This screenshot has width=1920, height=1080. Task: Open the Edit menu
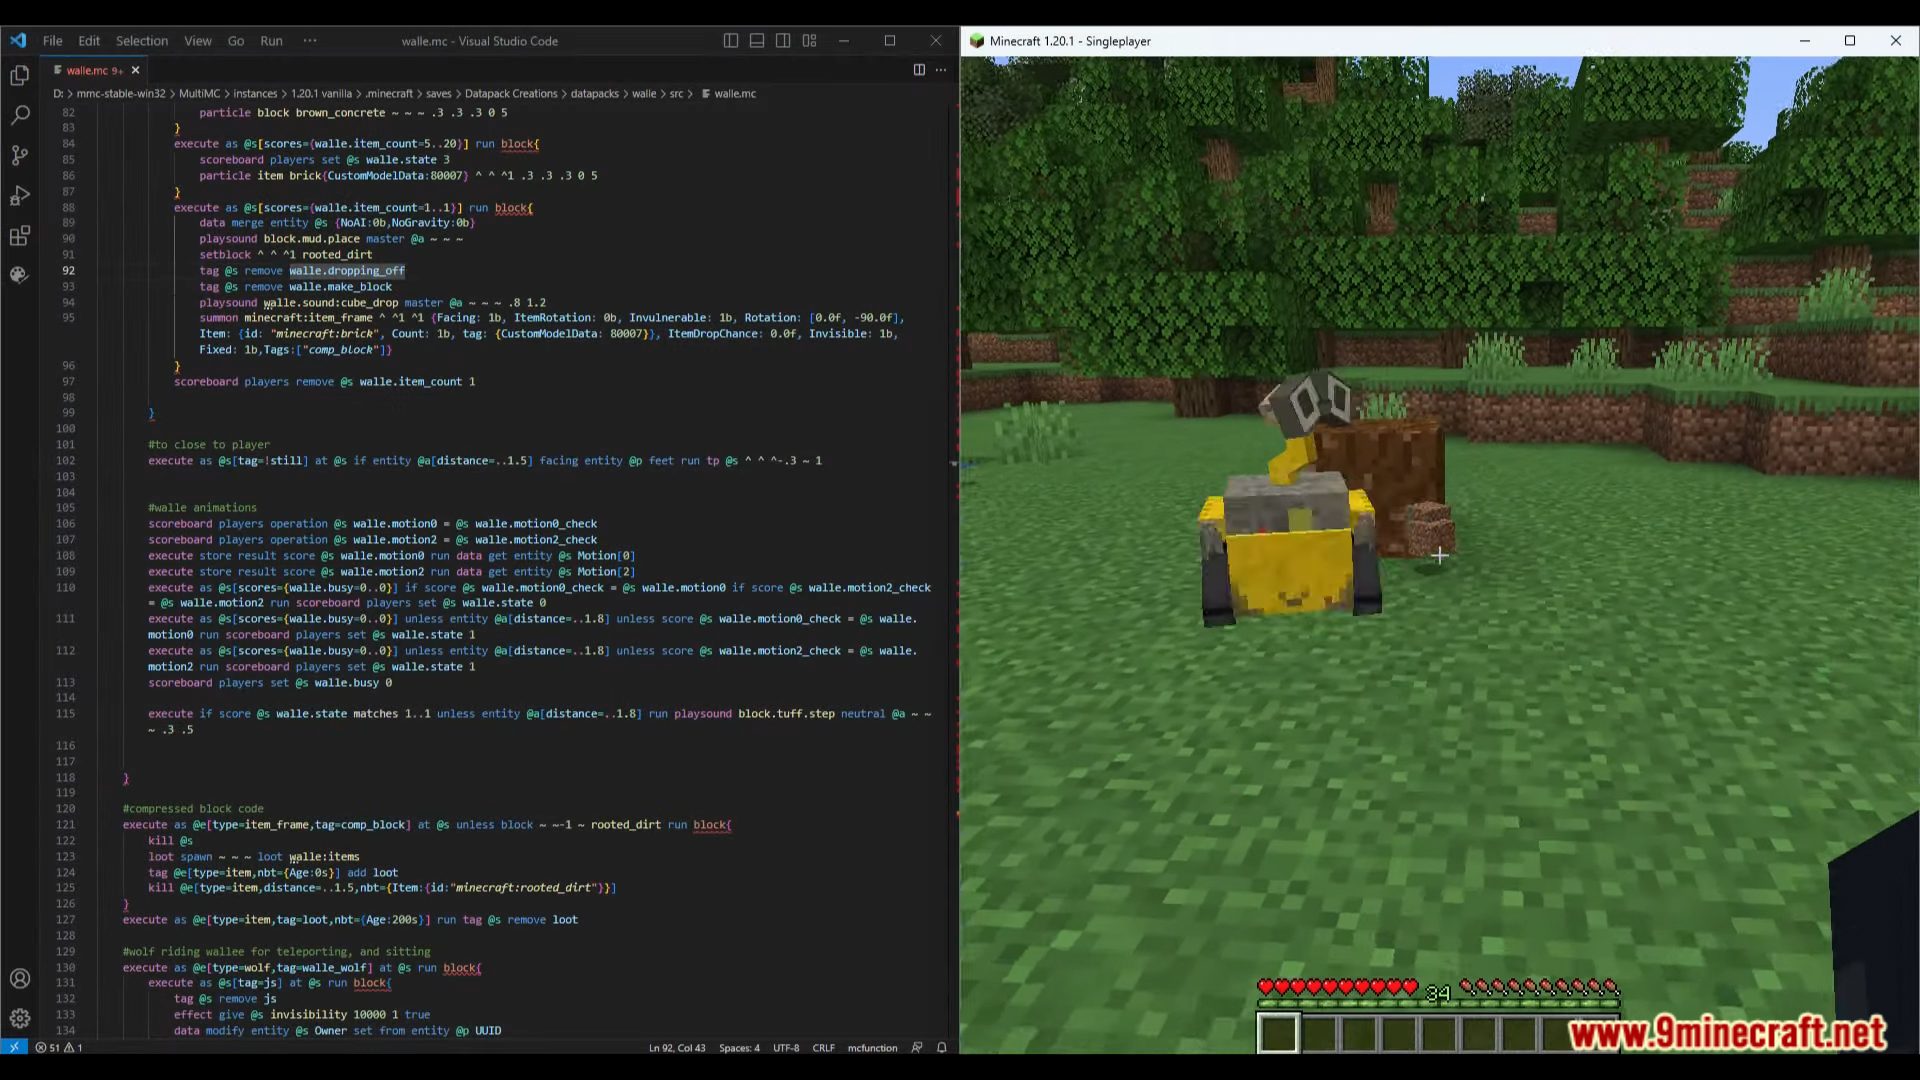point(89,41)
